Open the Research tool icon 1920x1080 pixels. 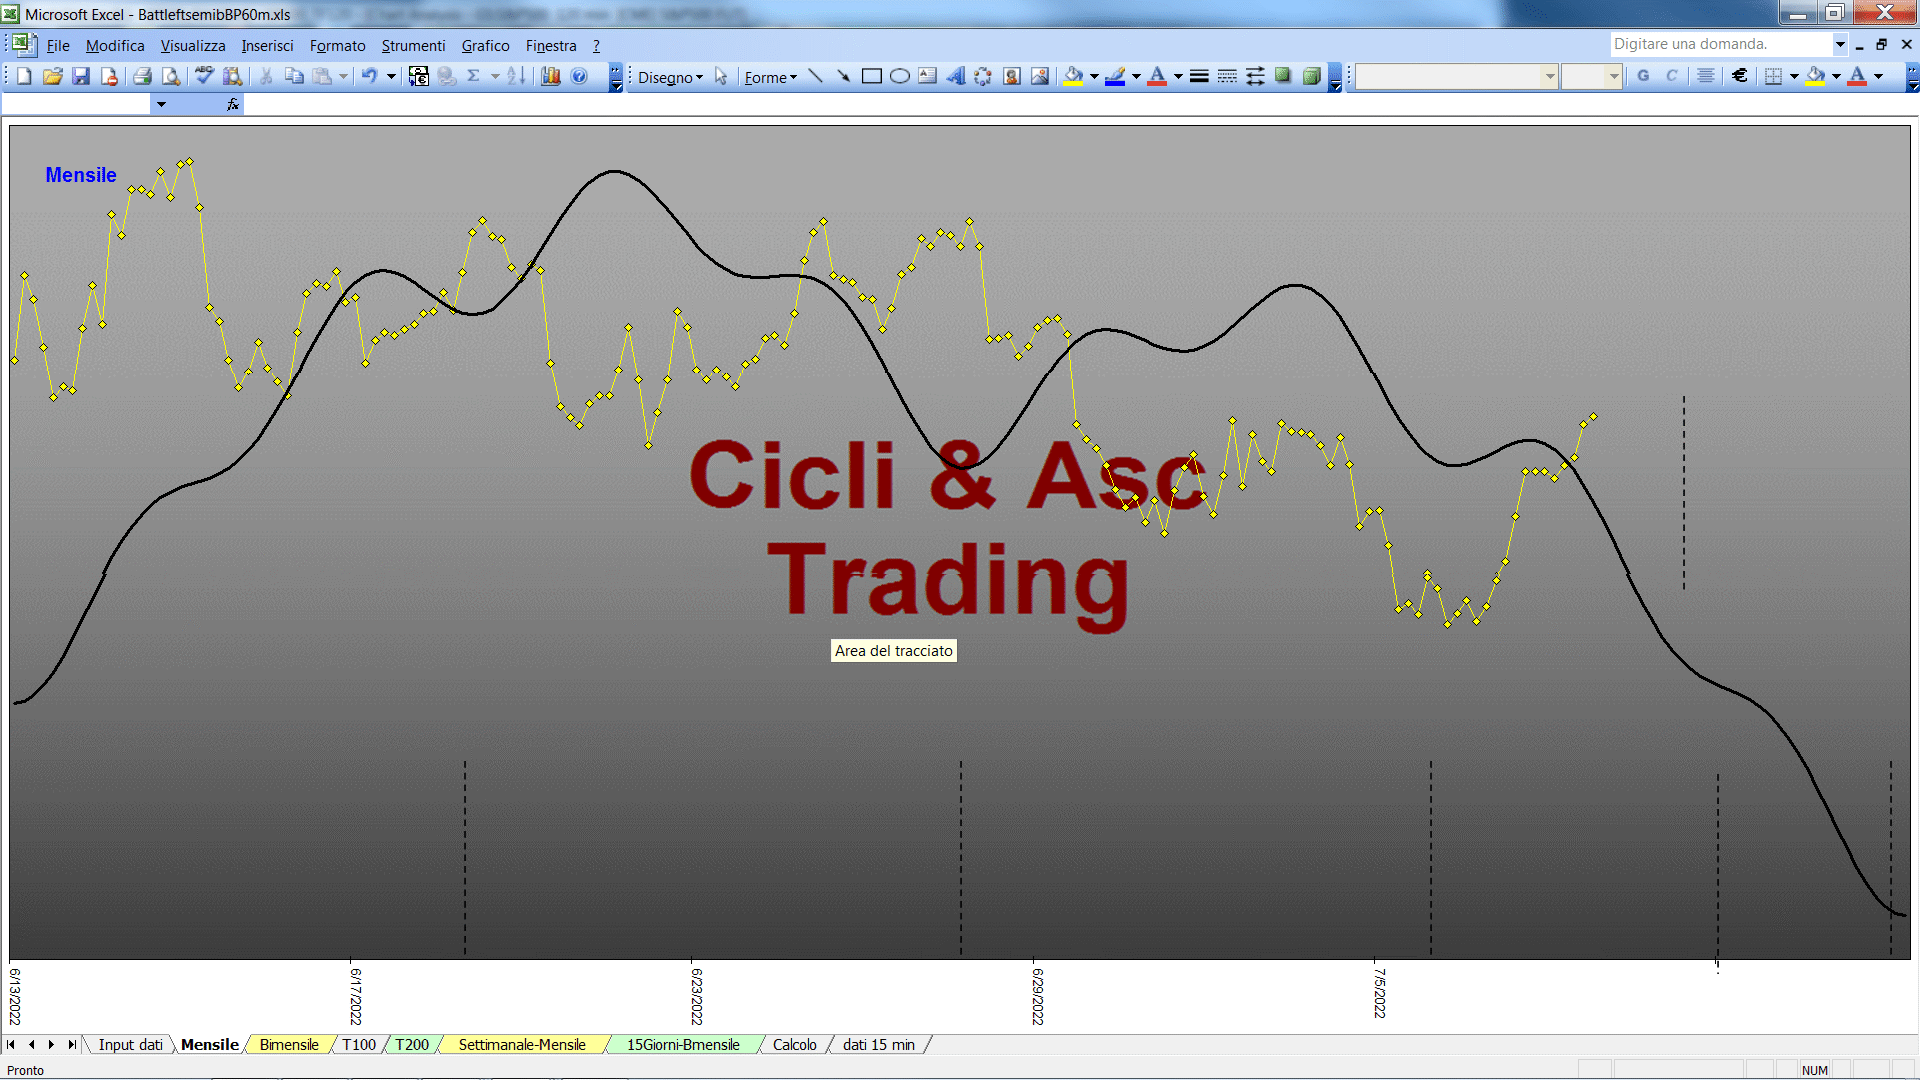[233, 76]
